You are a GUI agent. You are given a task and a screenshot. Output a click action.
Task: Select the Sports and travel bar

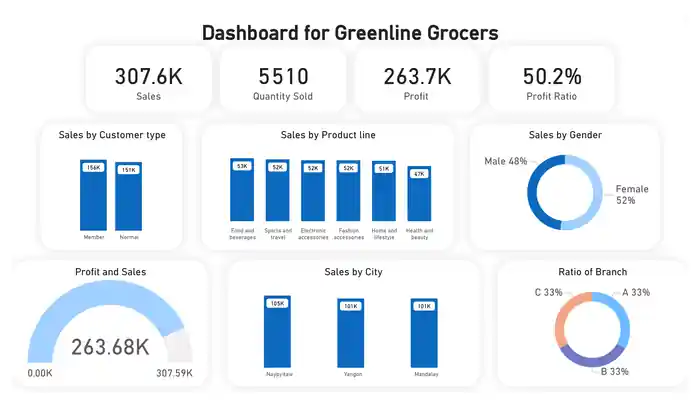278,190
